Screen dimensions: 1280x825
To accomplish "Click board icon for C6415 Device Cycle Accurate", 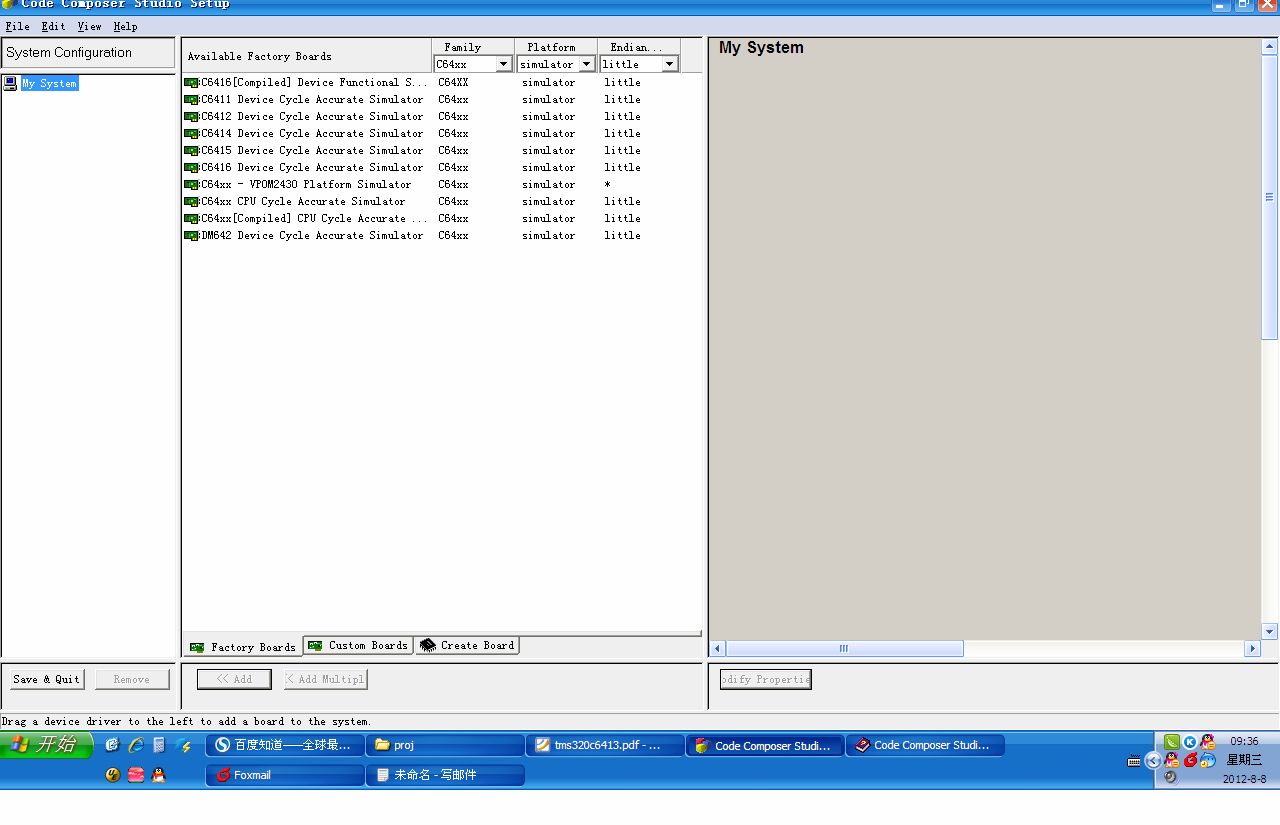I will pyautogui.click(x=191, y=151).
